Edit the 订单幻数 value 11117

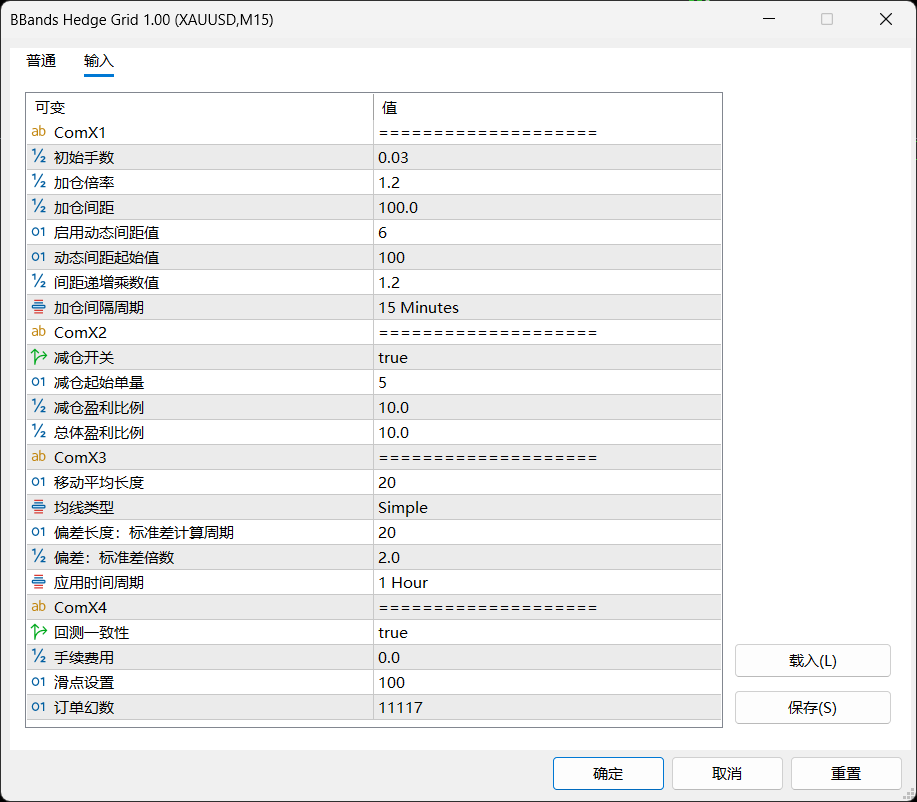click(x=547, y=707)
